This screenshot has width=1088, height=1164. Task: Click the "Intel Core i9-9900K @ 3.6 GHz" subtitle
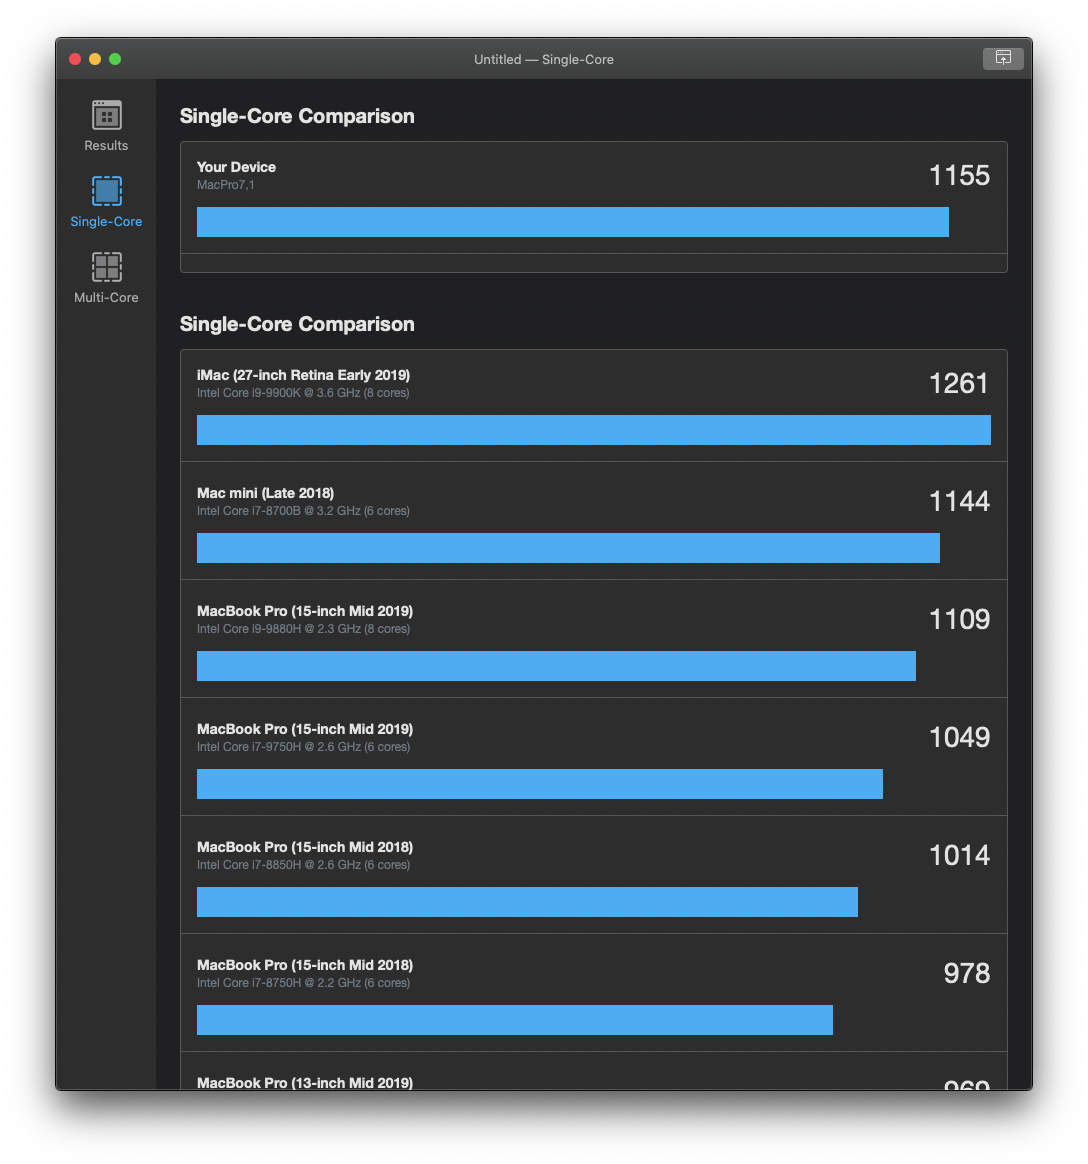(x=303, y=393)
